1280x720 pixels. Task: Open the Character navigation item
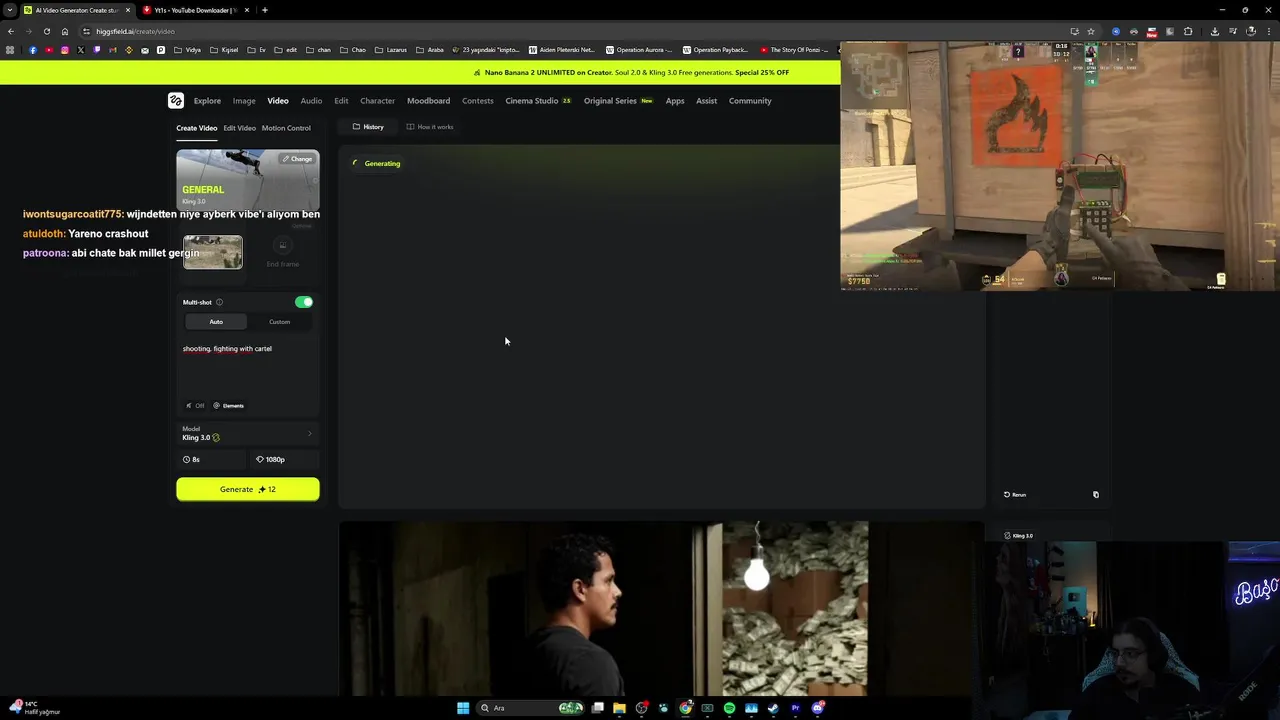(377, 101)
